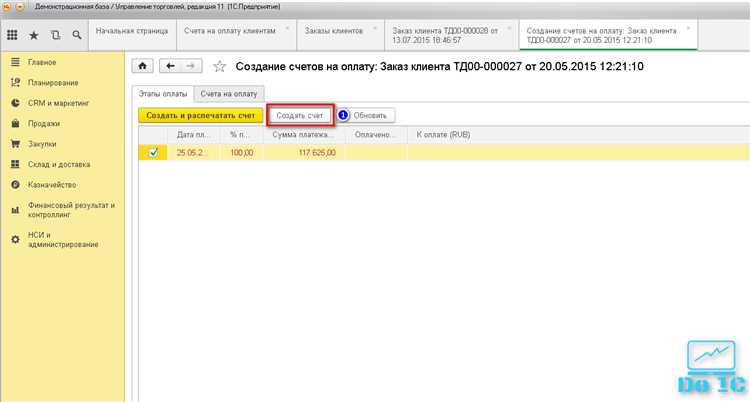Image resolution: width=750 pixels, height=402 pixels.
Task: Close the Счета на оплату клиентам tab
Action: click(287, 29)
